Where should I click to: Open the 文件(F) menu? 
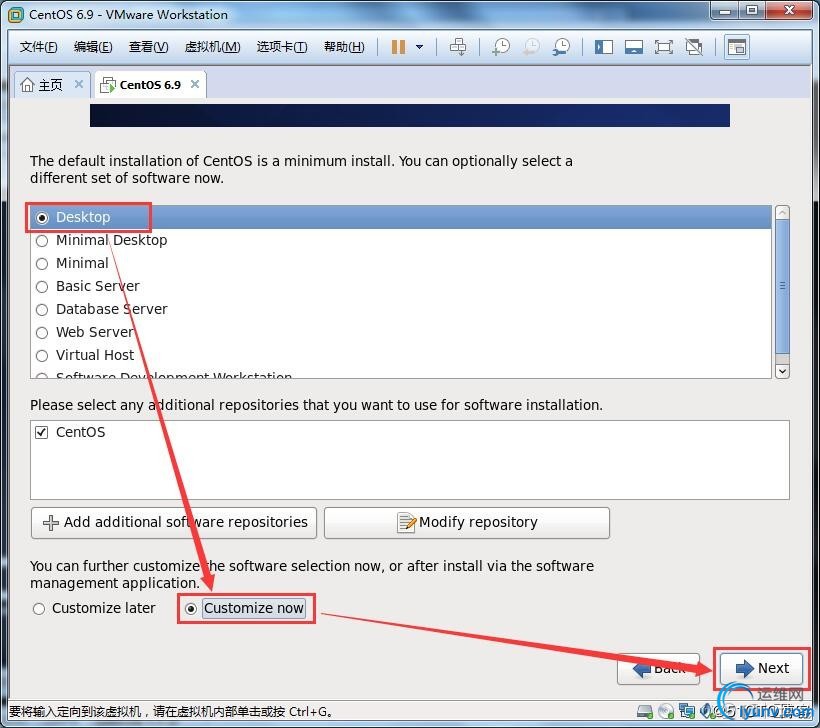pos(38,47)
